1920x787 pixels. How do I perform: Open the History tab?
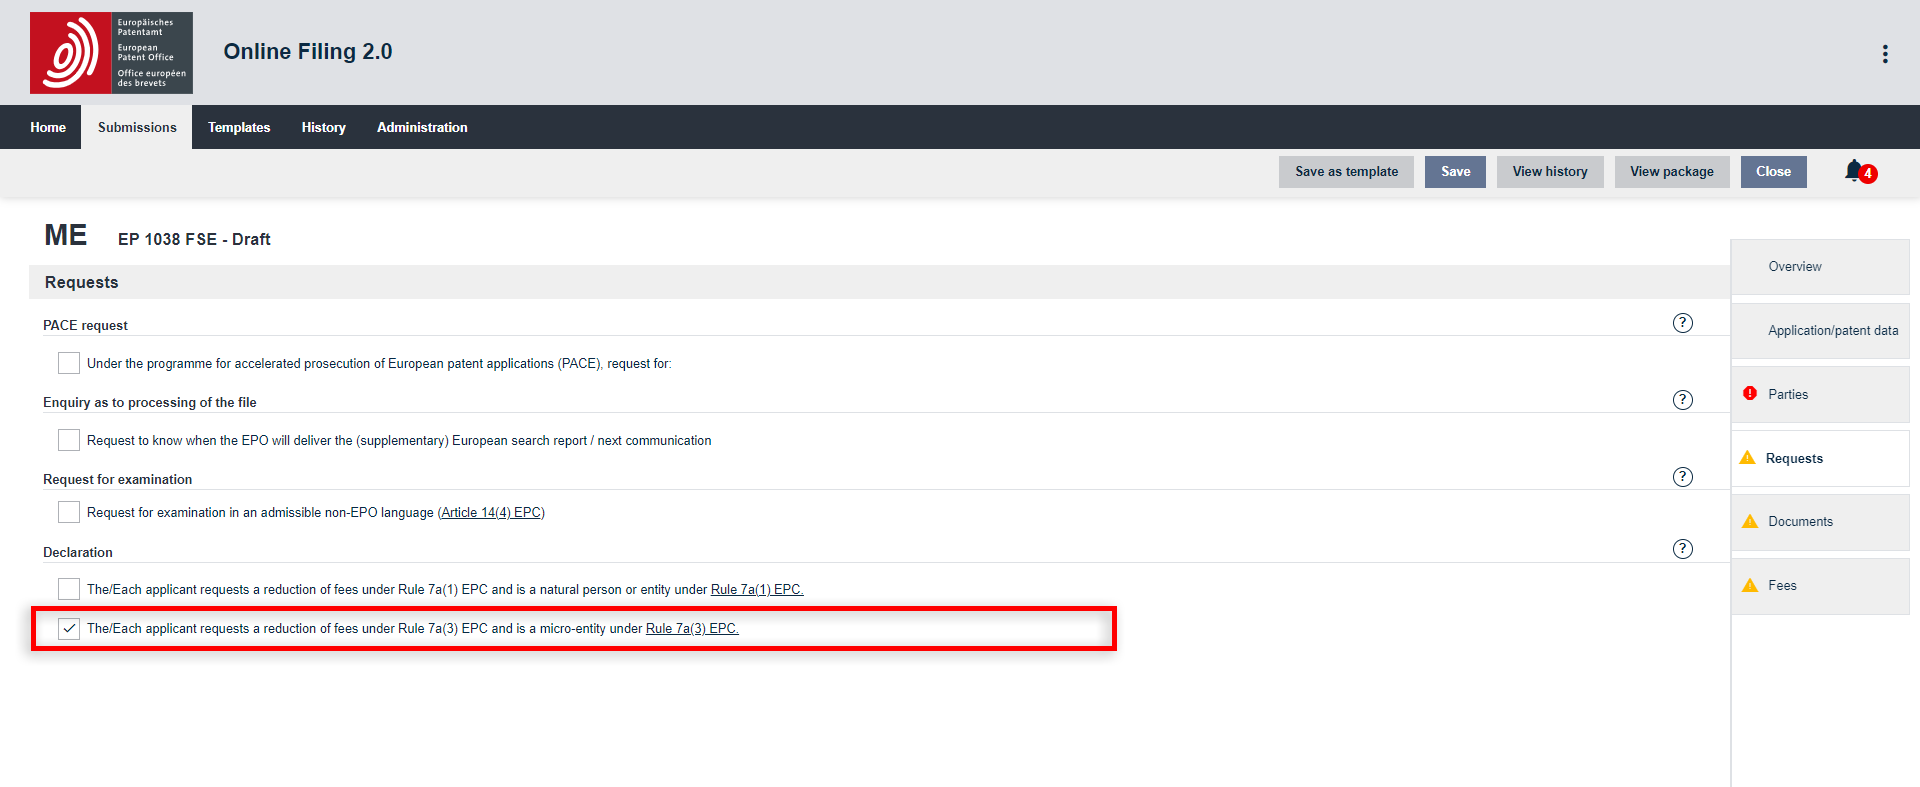tap(323, 127)
